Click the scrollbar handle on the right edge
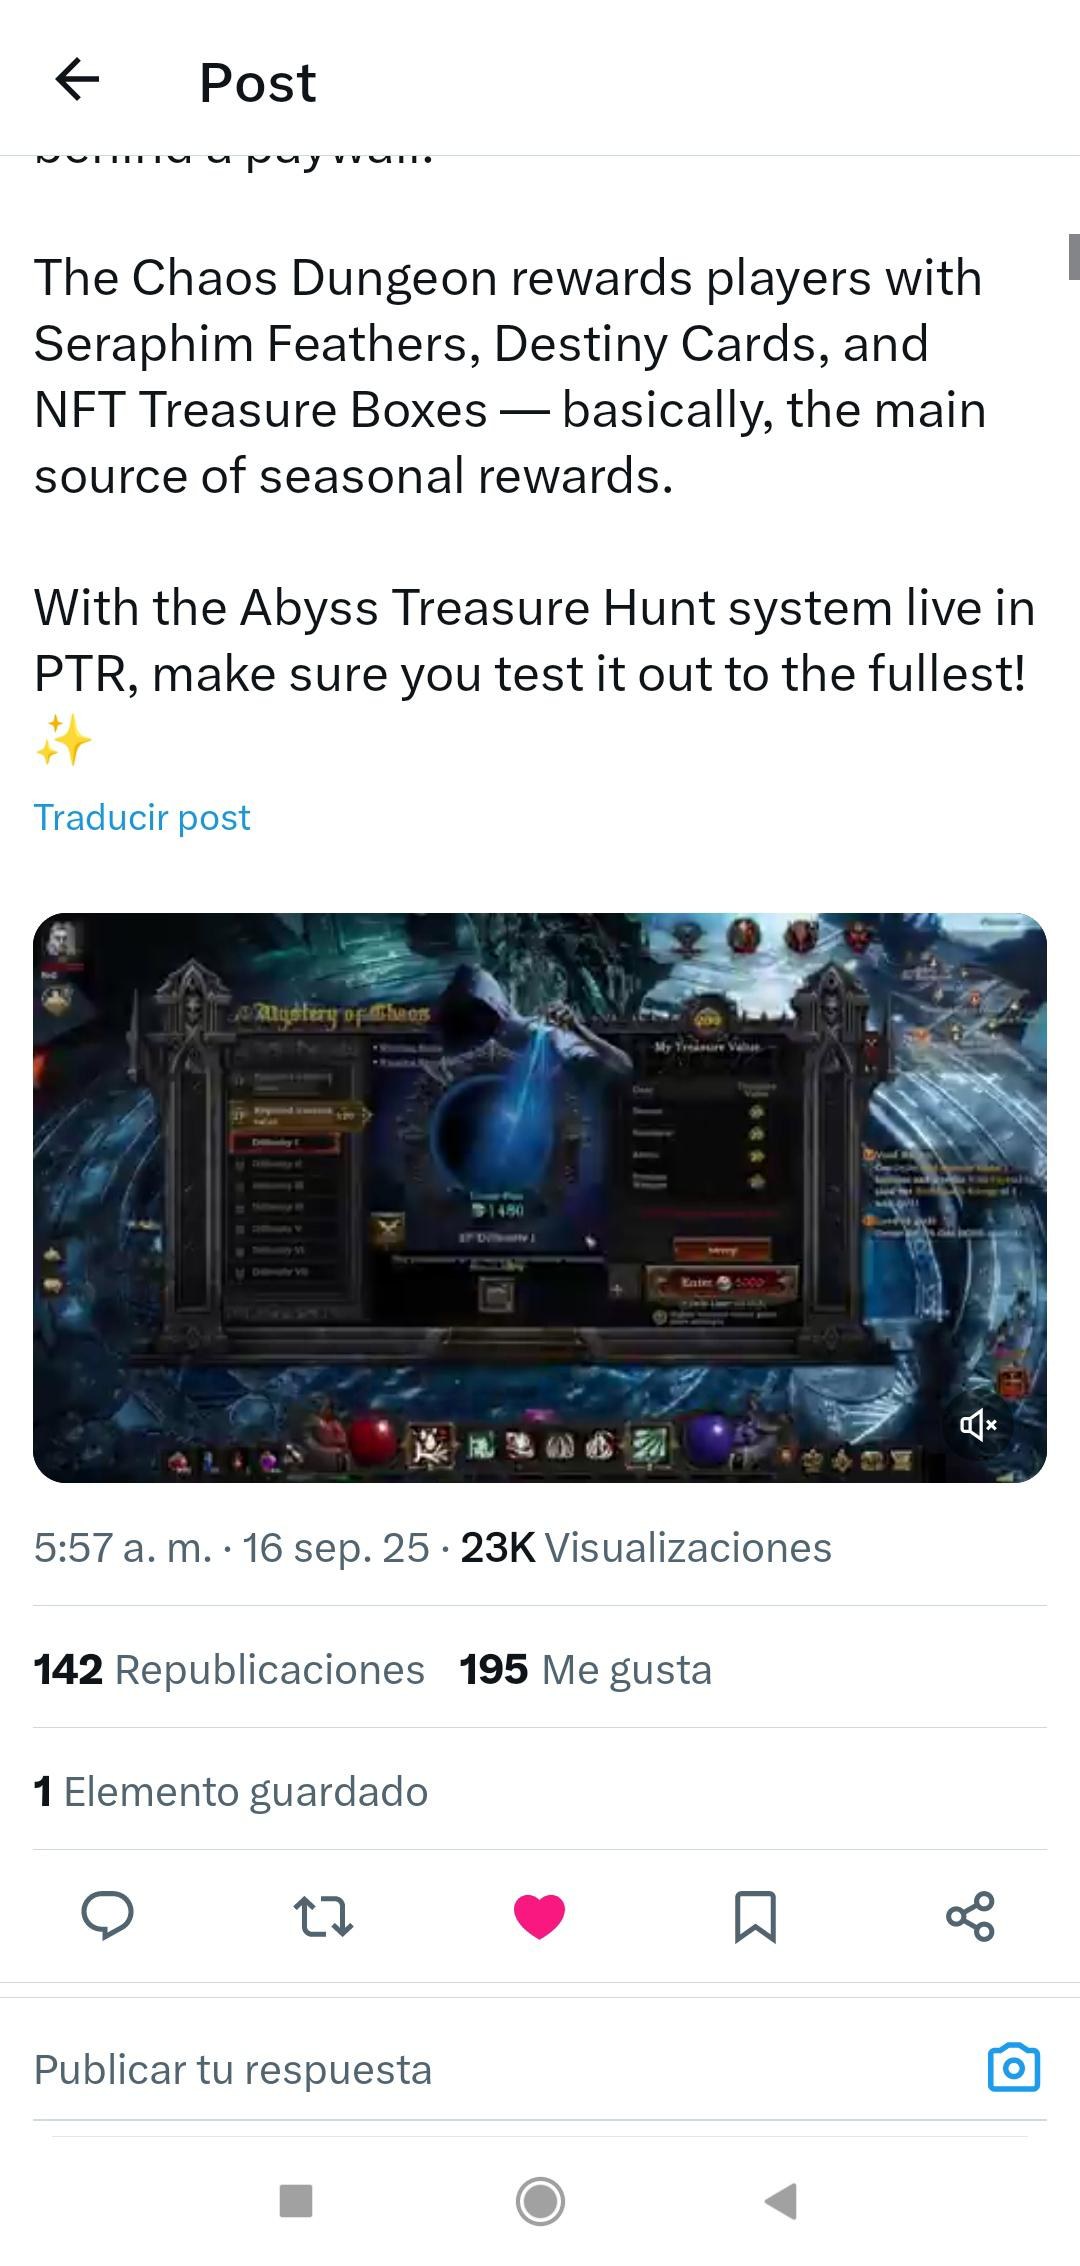 (1074, 256)
